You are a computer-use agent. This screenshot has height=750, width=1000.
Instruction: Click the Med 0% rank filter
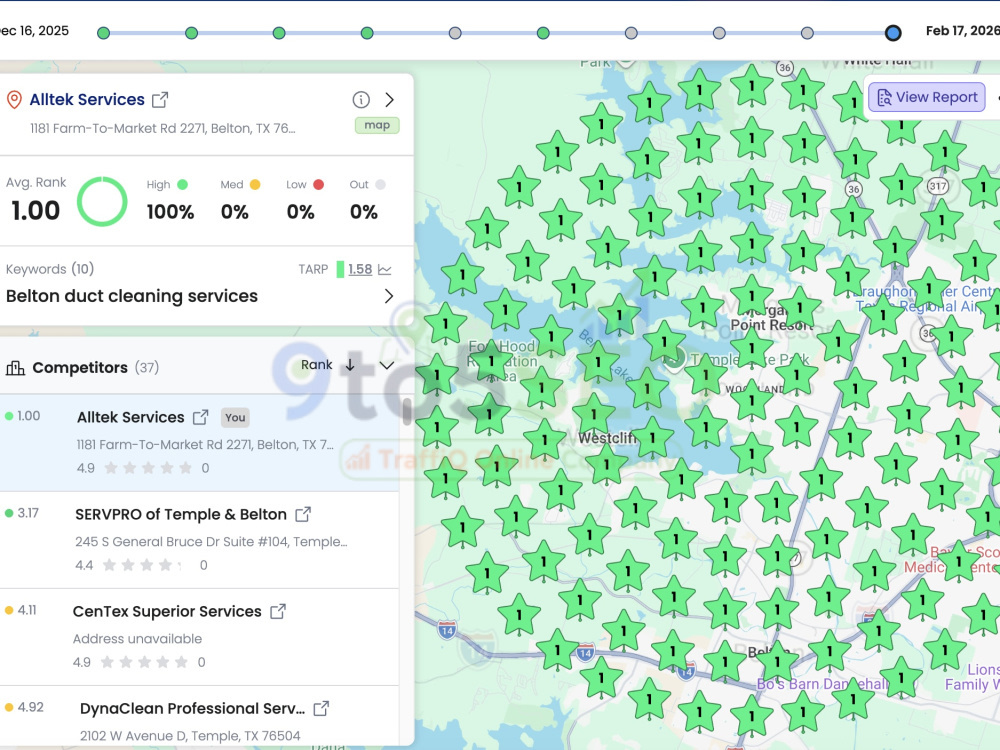tap(239, 200)
